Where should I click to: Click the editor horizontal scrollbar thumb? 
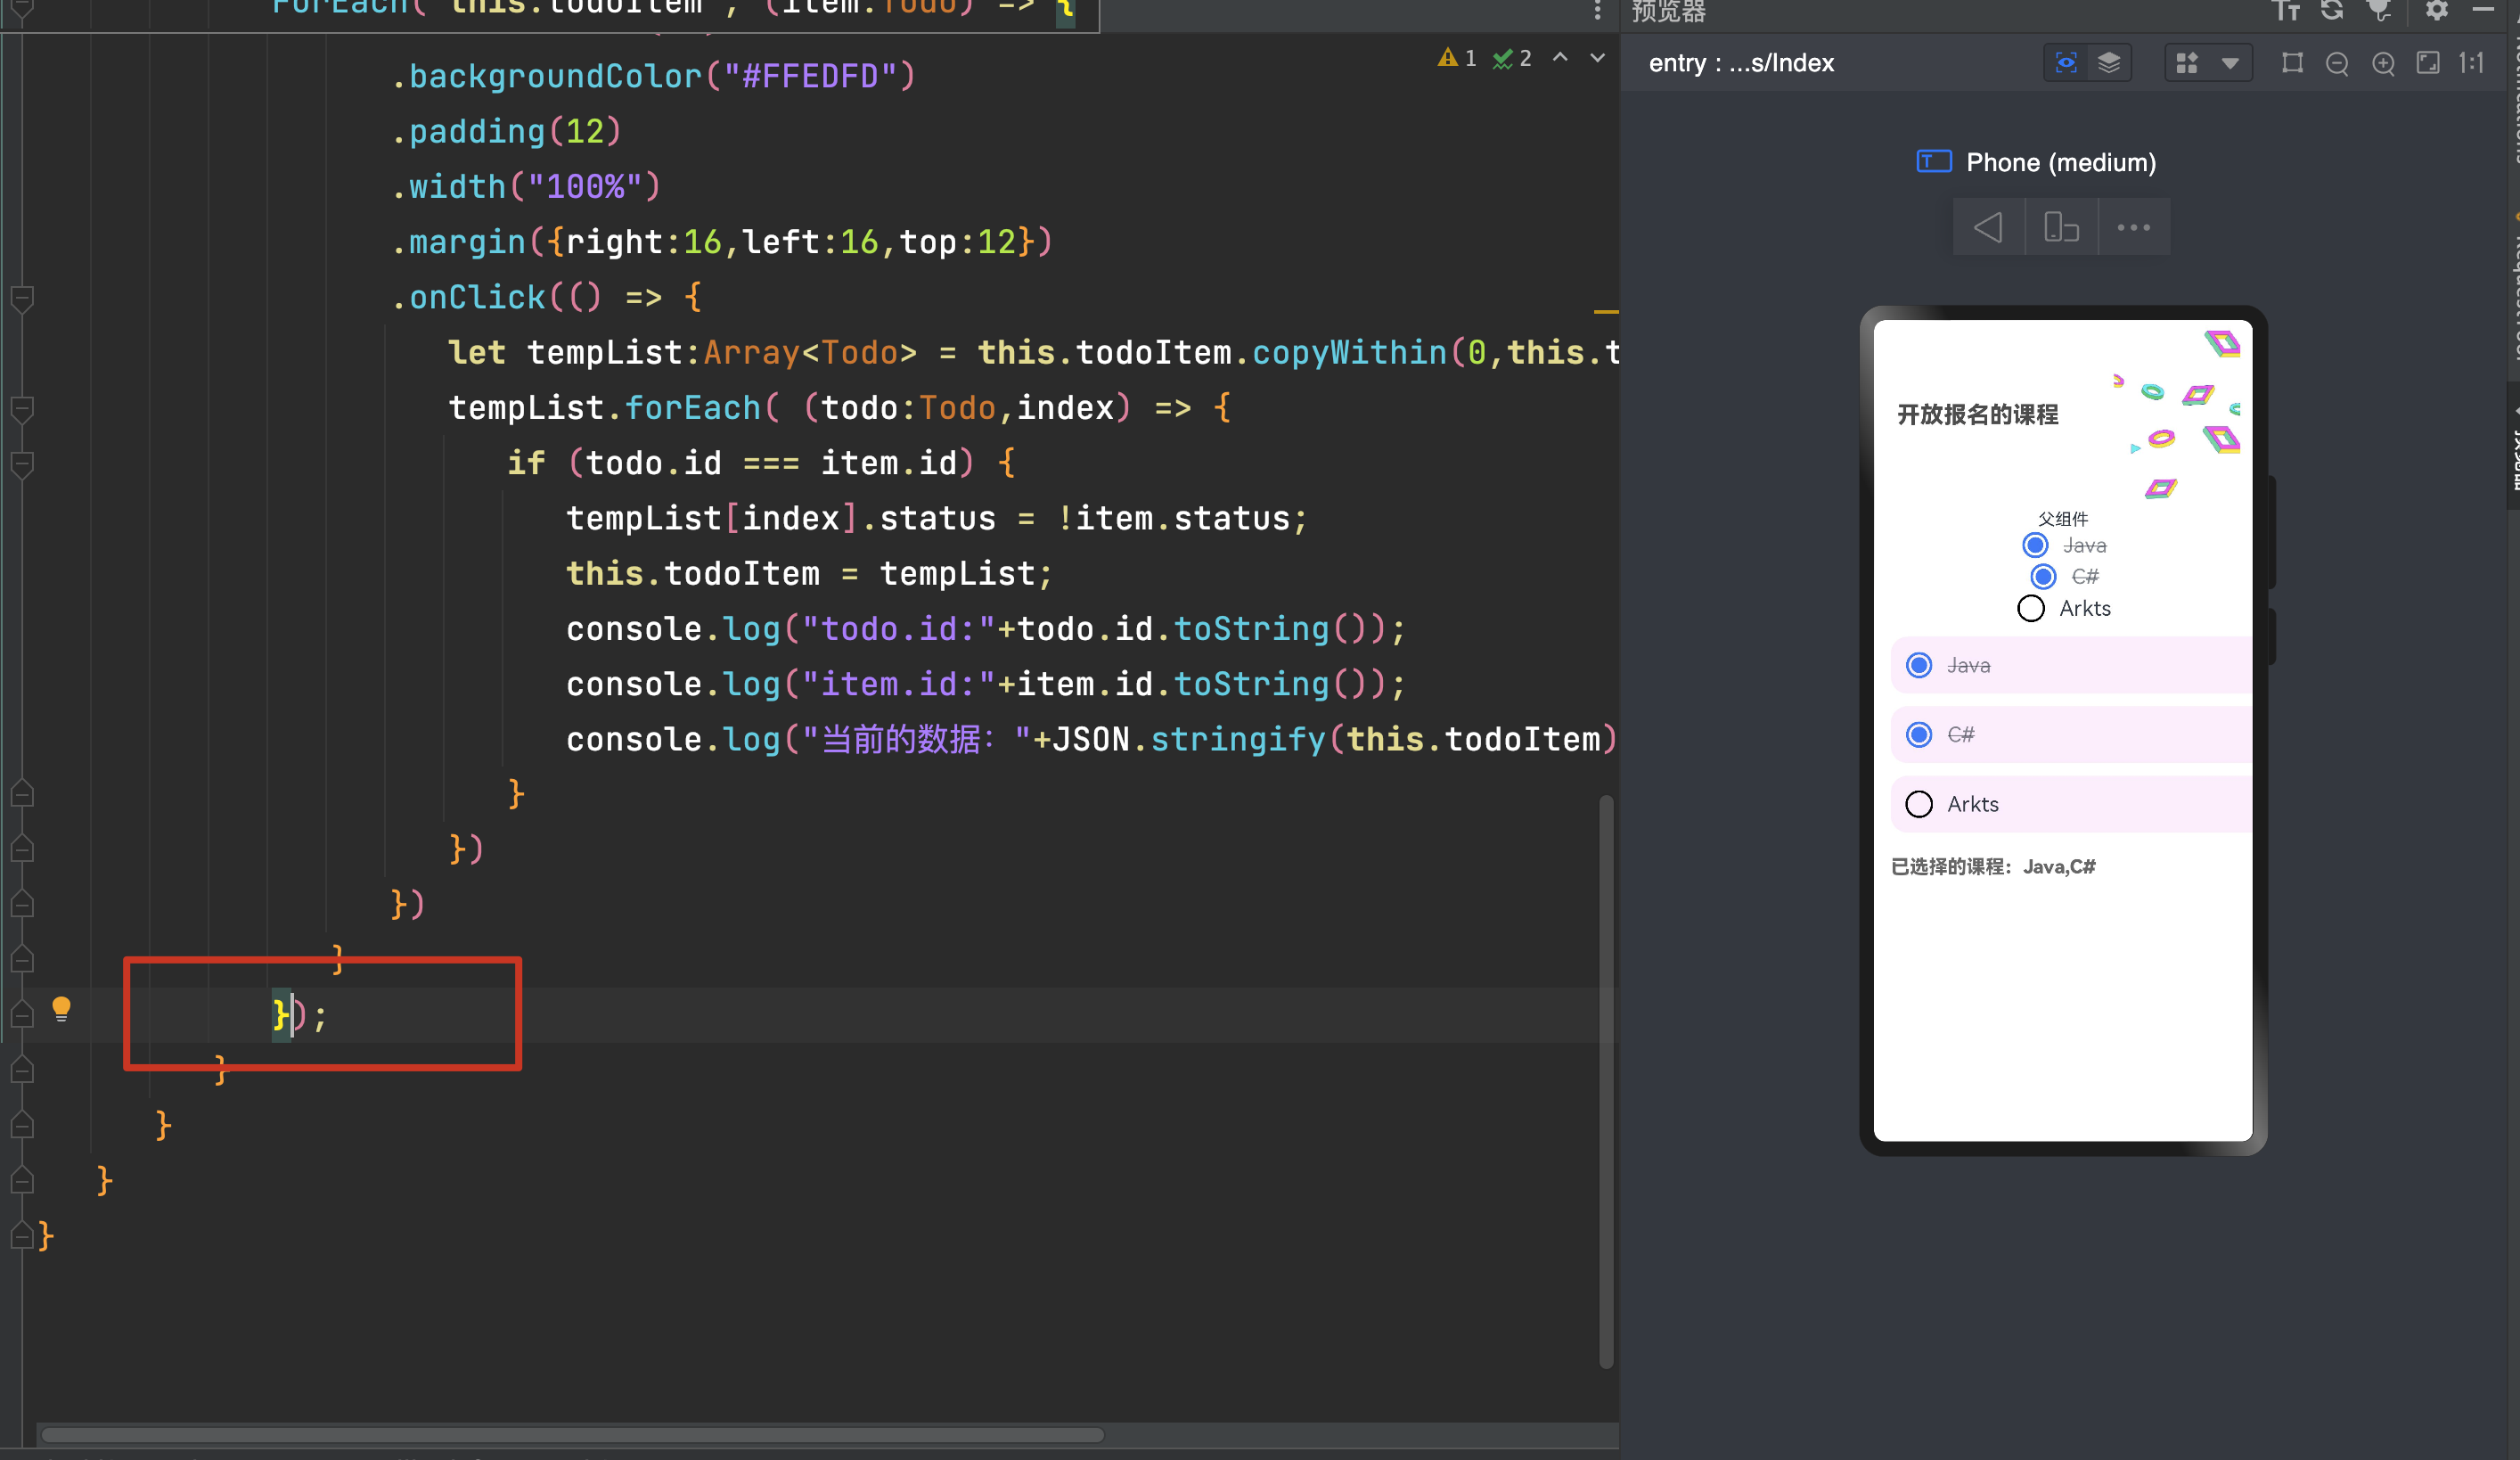click(x=572, y=1435)
